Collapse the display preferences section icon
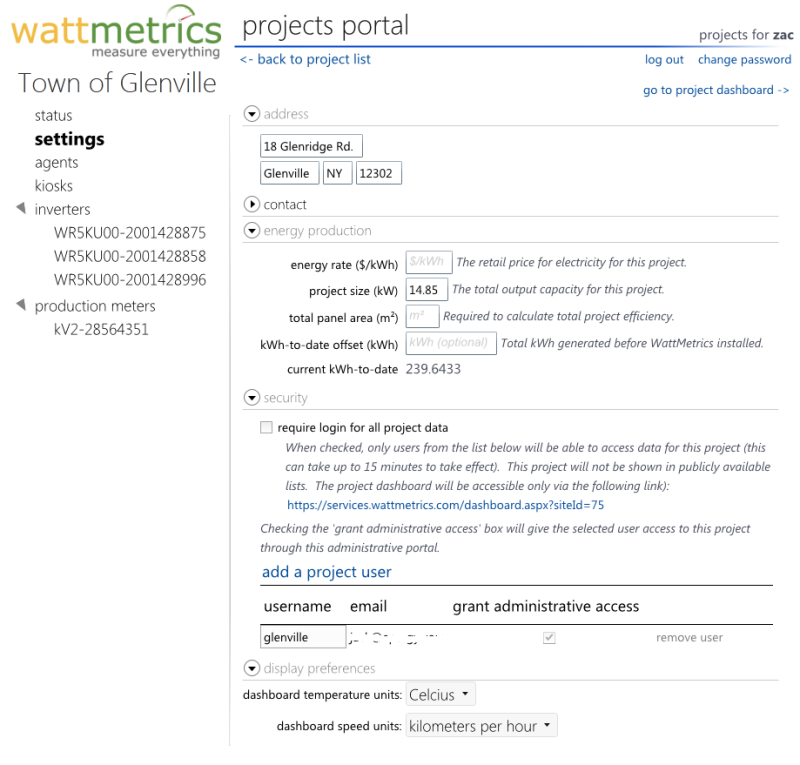The image size is (800, 765). 252,668
